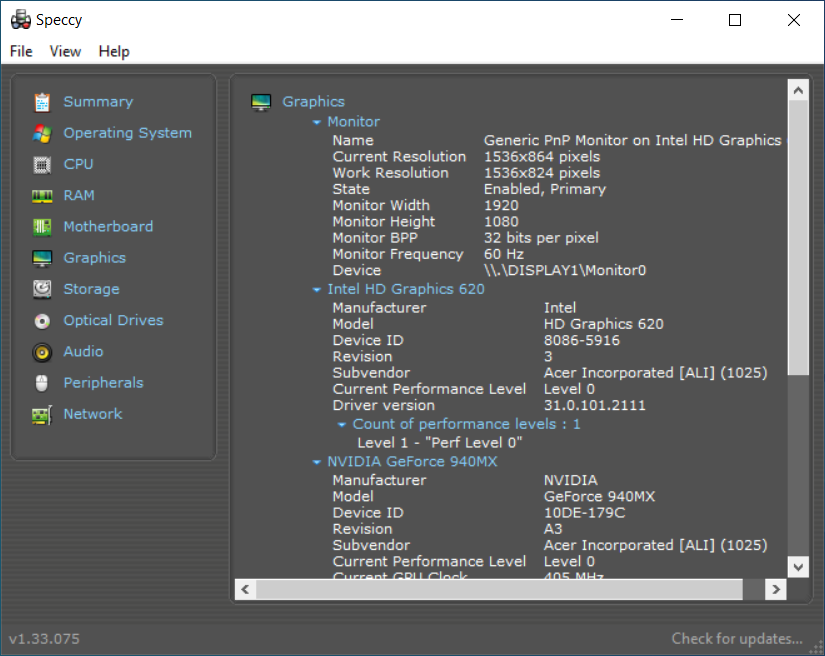Collapse Count of performance levels node
Screen dimensions: 825x656
[342, 425]
